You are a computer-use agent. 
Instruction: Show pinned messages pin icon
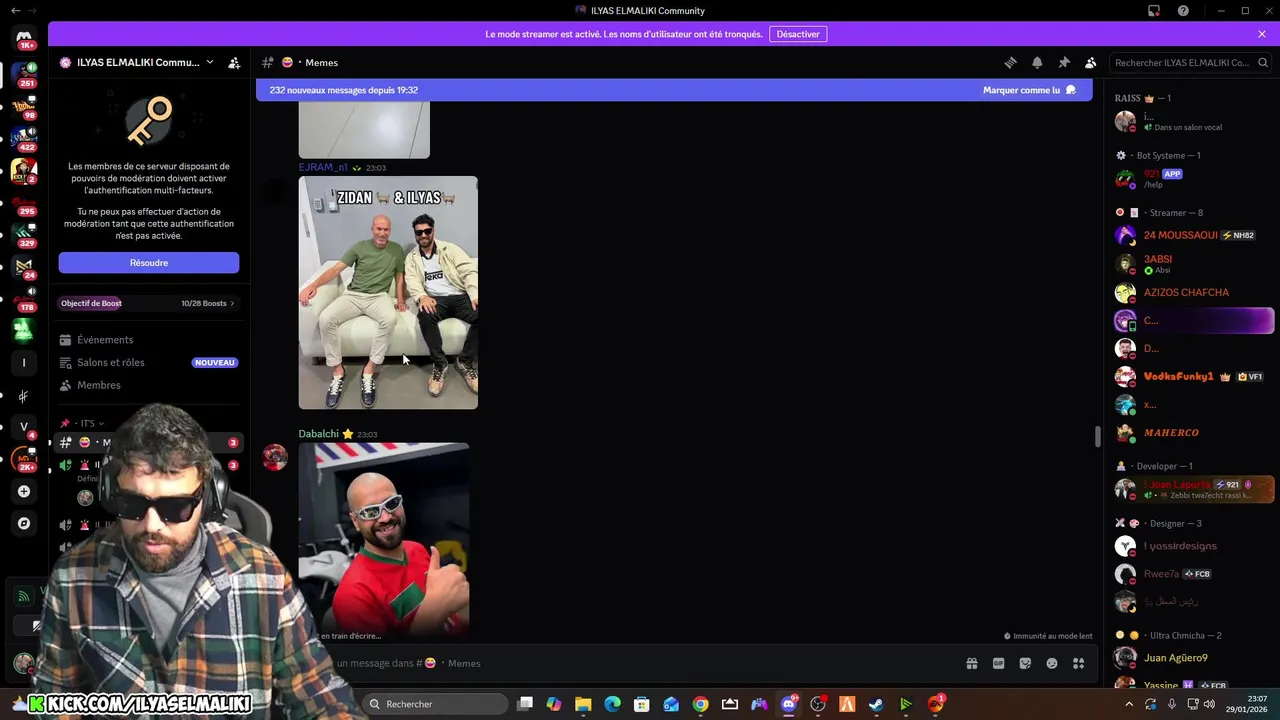[x=1064, y=62]
